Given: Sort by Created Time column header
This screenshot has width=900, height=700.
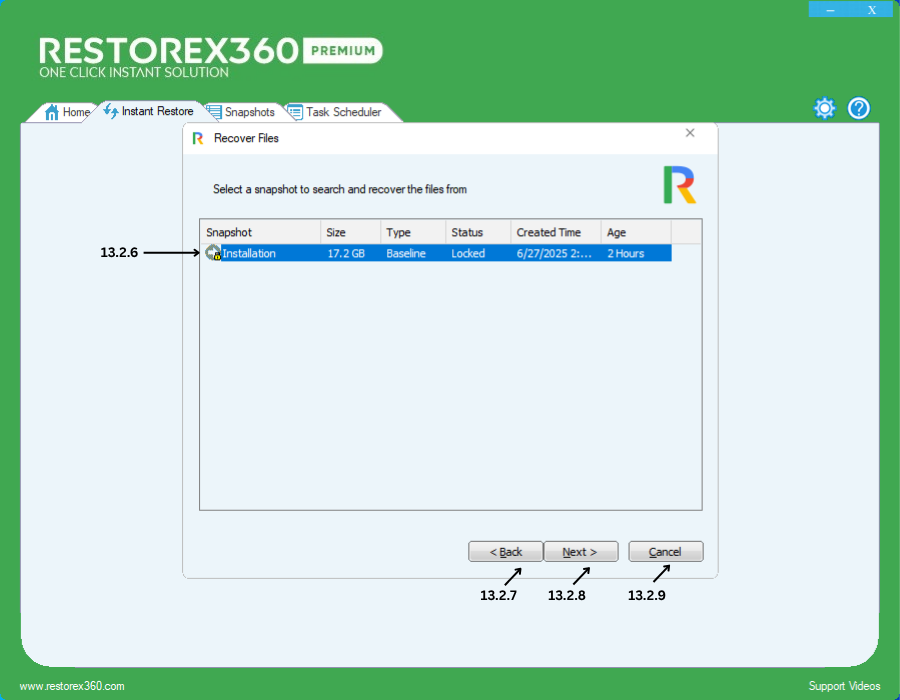Looking at the screenshot, I should coord(555,232).
